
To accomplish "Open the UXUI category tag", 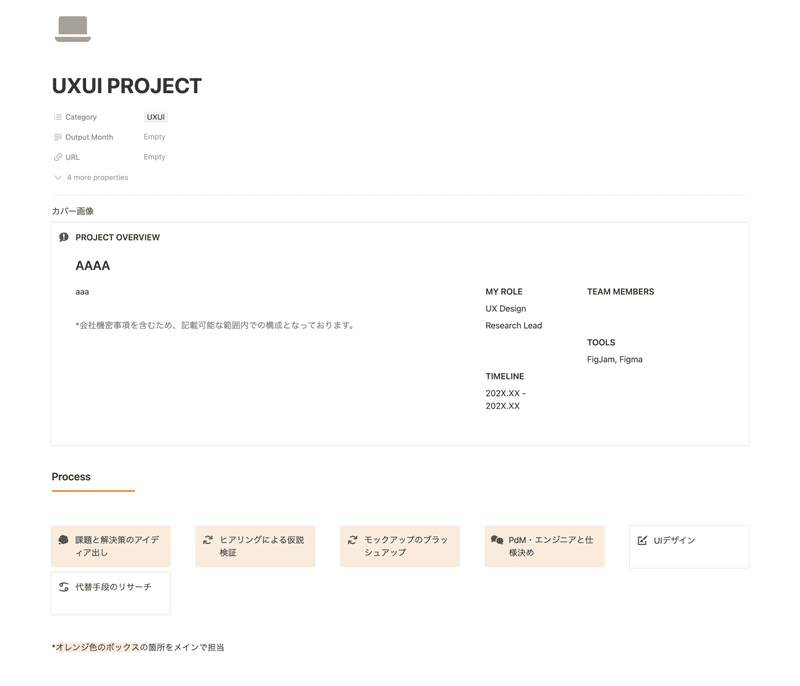I will coord(156,117).
